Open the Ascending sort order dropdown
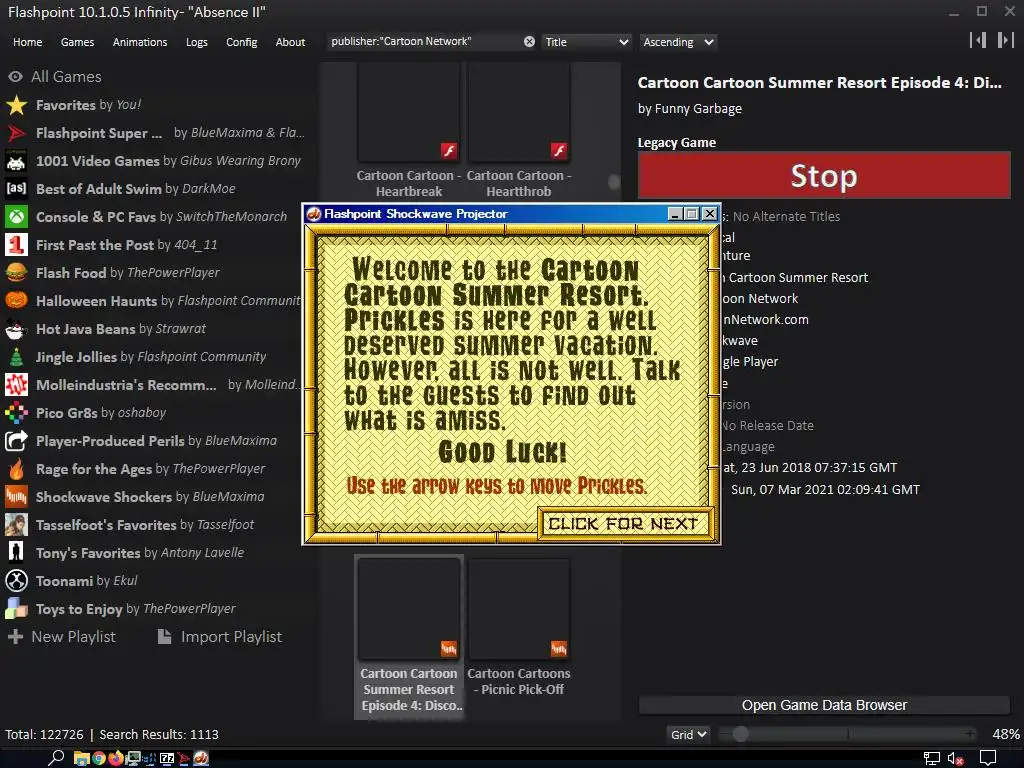 coord(678,42)
